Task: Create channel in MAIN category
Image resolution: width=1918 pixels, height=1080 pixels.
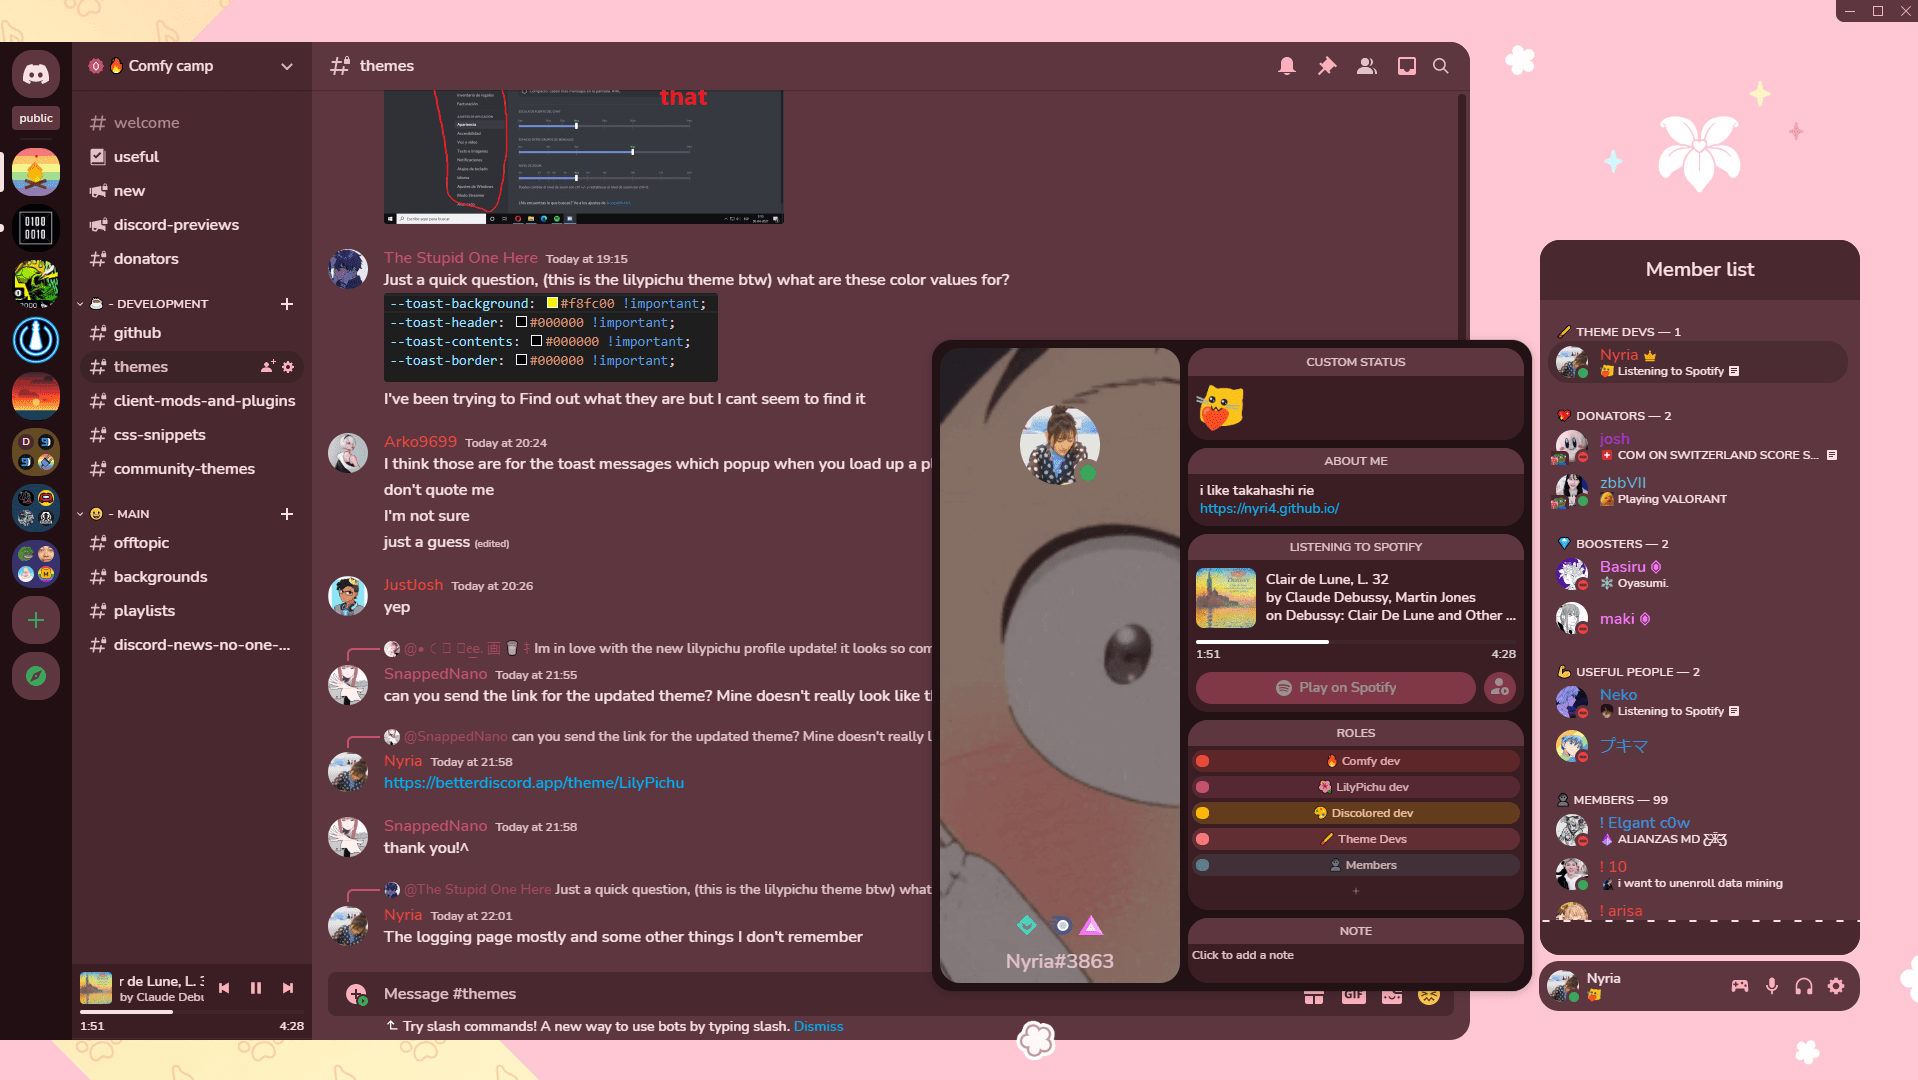Action: pos(287,514)
